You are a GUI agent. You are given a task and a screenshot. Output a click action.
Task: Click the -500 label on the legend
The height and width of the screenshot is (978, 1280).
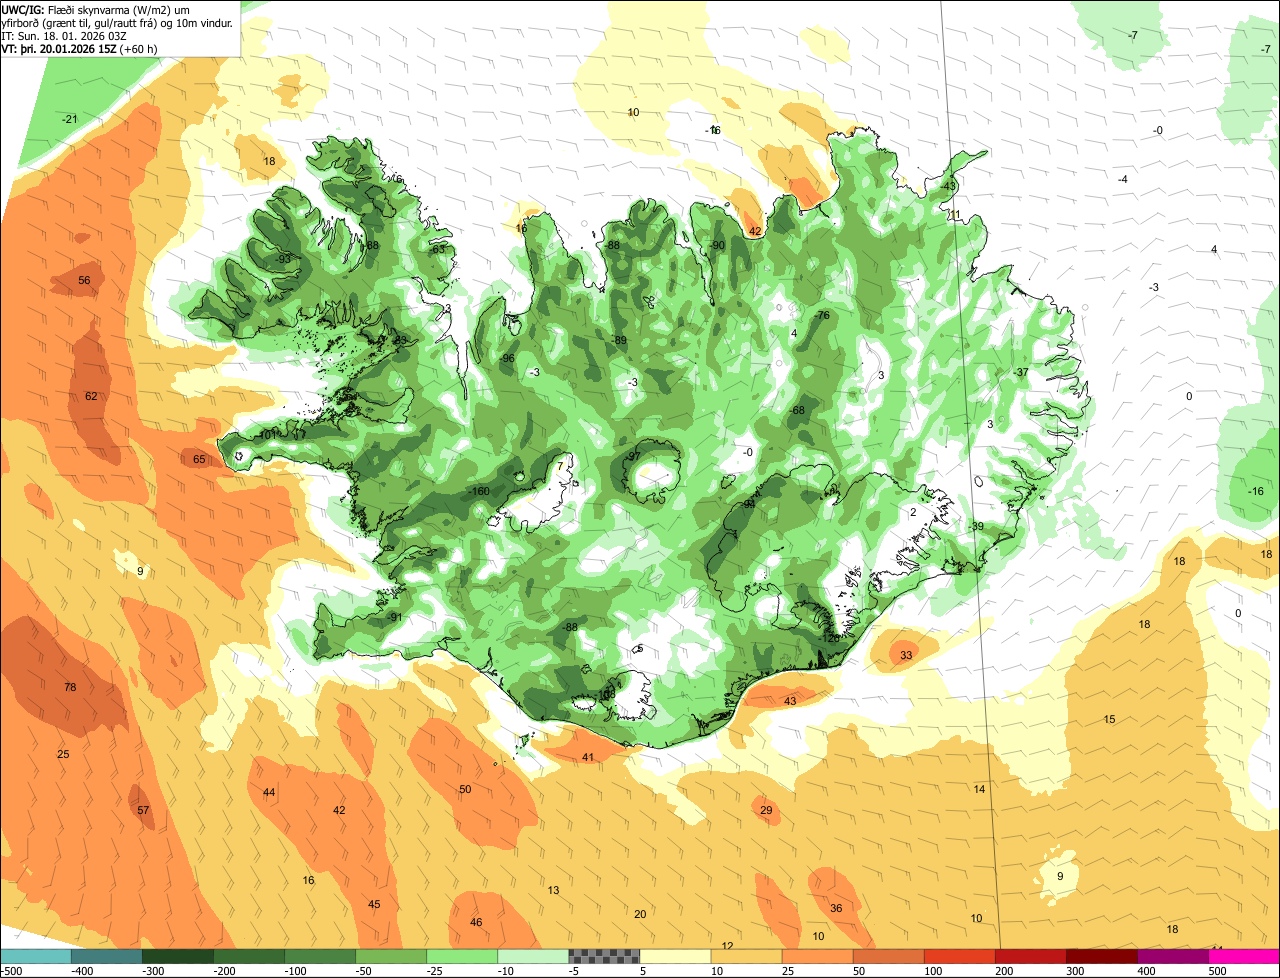pyautogui.click(x=12, y=971)
